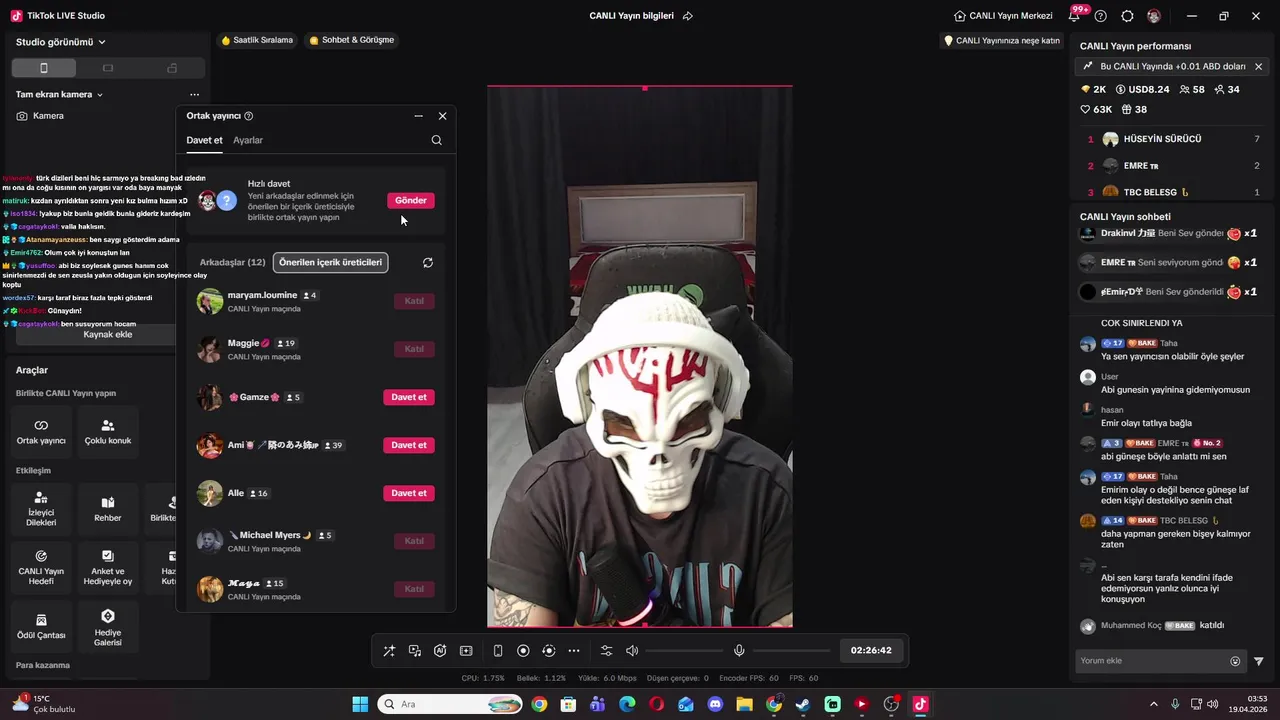This screenshot has width=1280, height=720.
Task: Open the video clip frame icon
Action: 466,651
